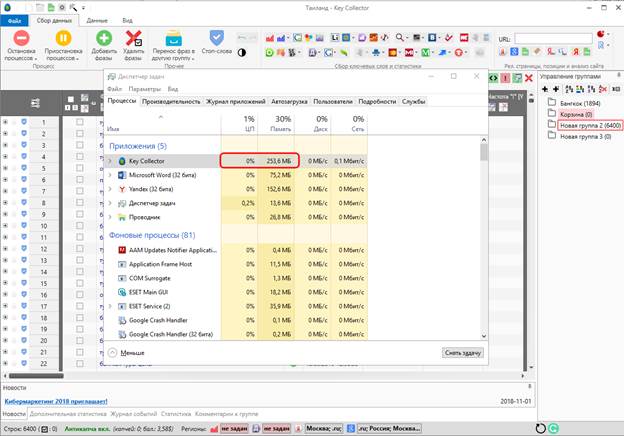Image resolution: width=624 pixels, height=436 pixels.
Task: Tick the checkbox in row 17
Action: (x=80, y=306)
